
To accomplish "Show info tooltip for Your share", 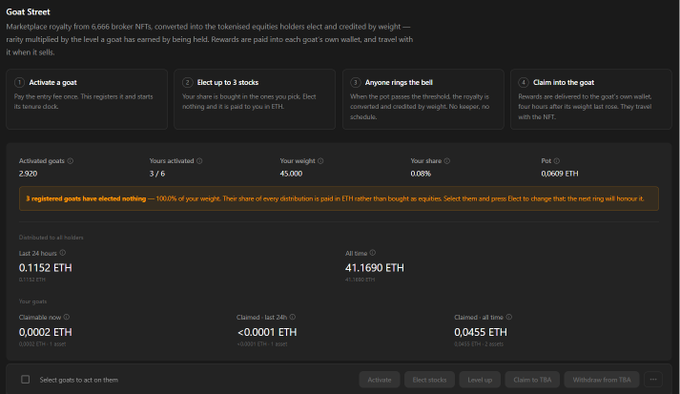I will 447,161.
